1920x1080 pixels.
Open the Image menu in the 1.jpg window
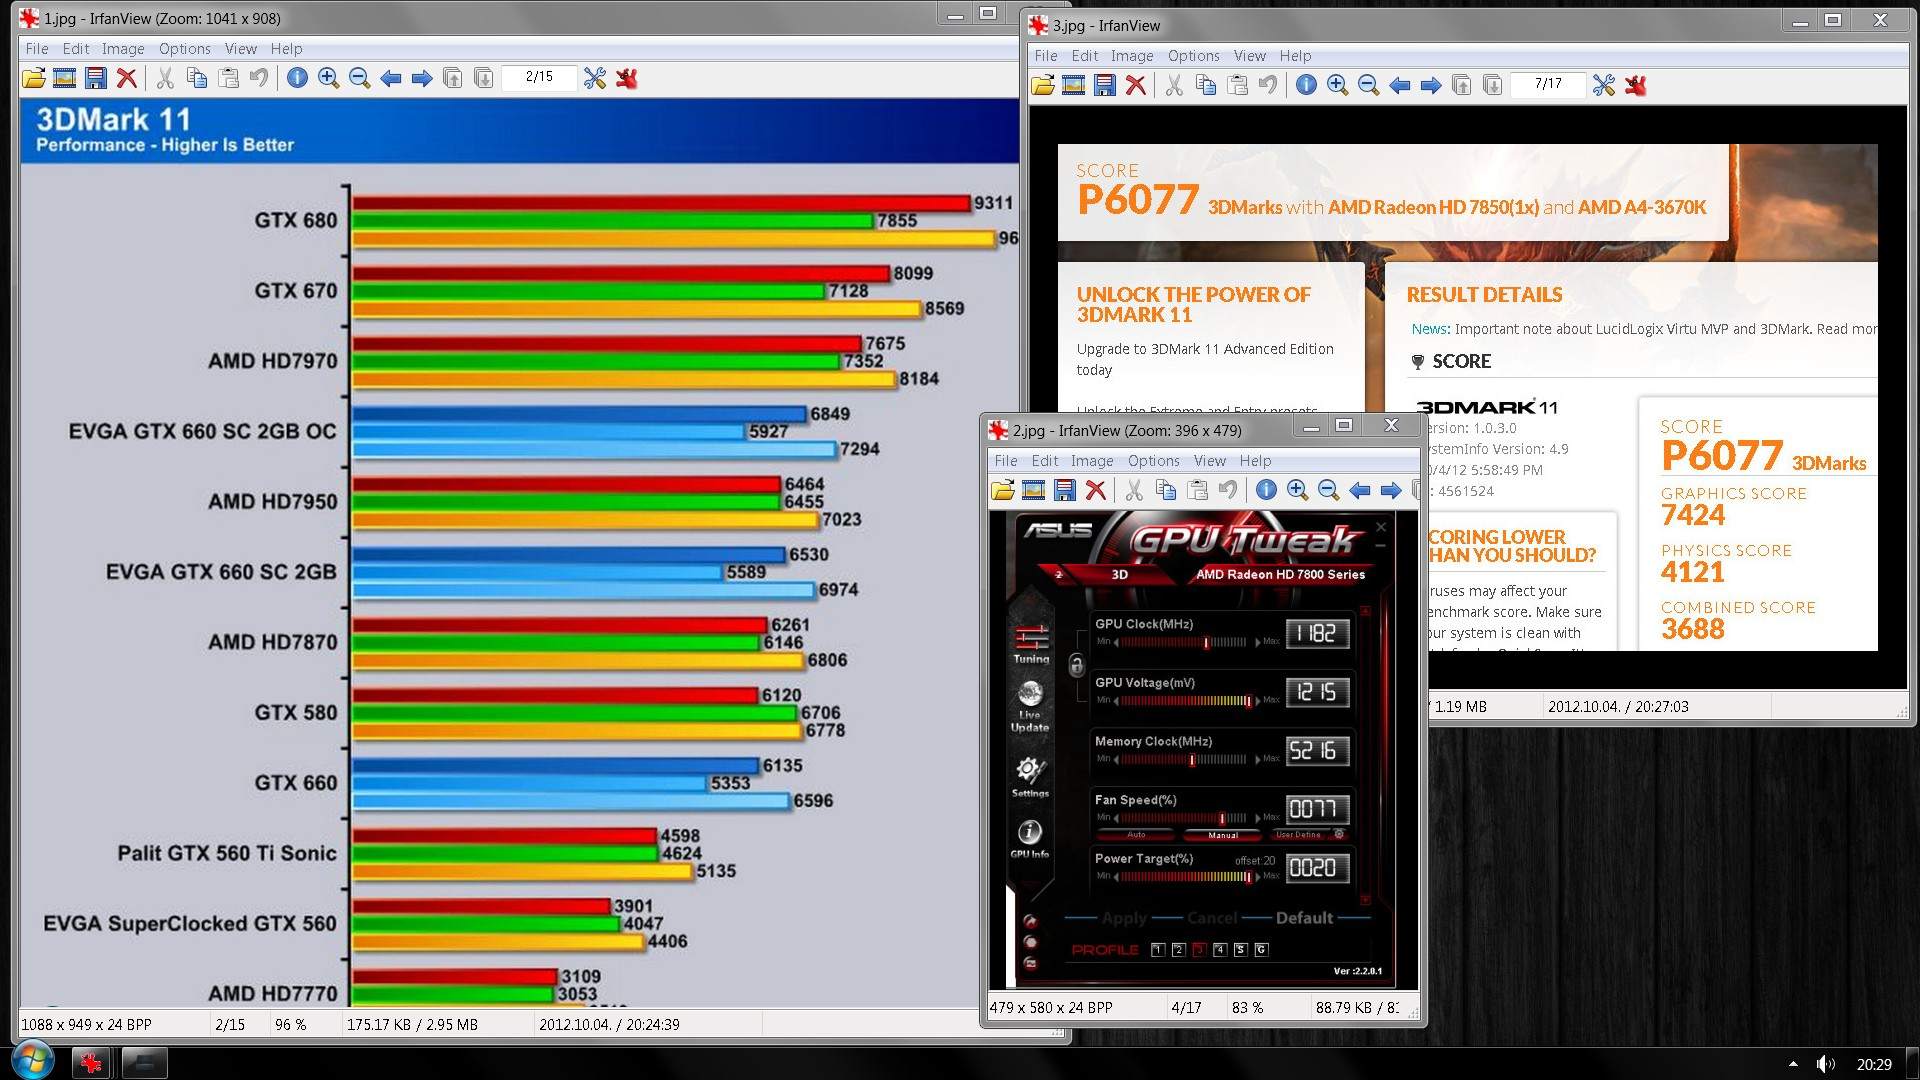[123, 49]
